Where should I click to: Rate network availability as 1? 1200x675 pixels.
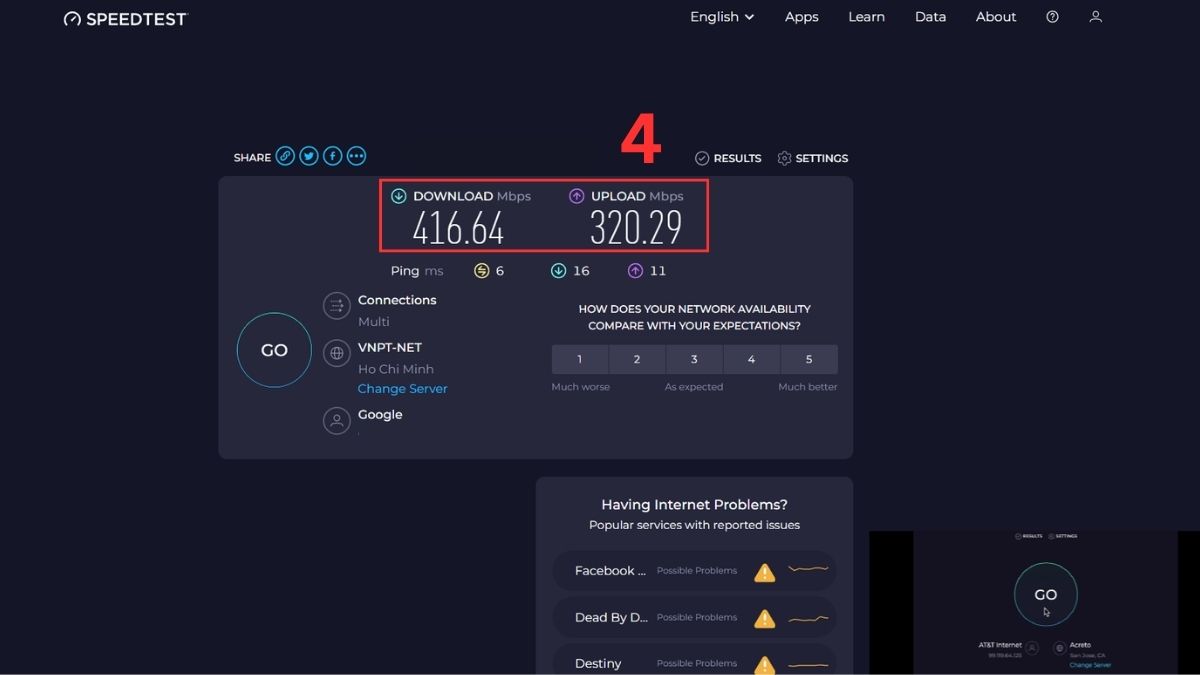point(579,359)
